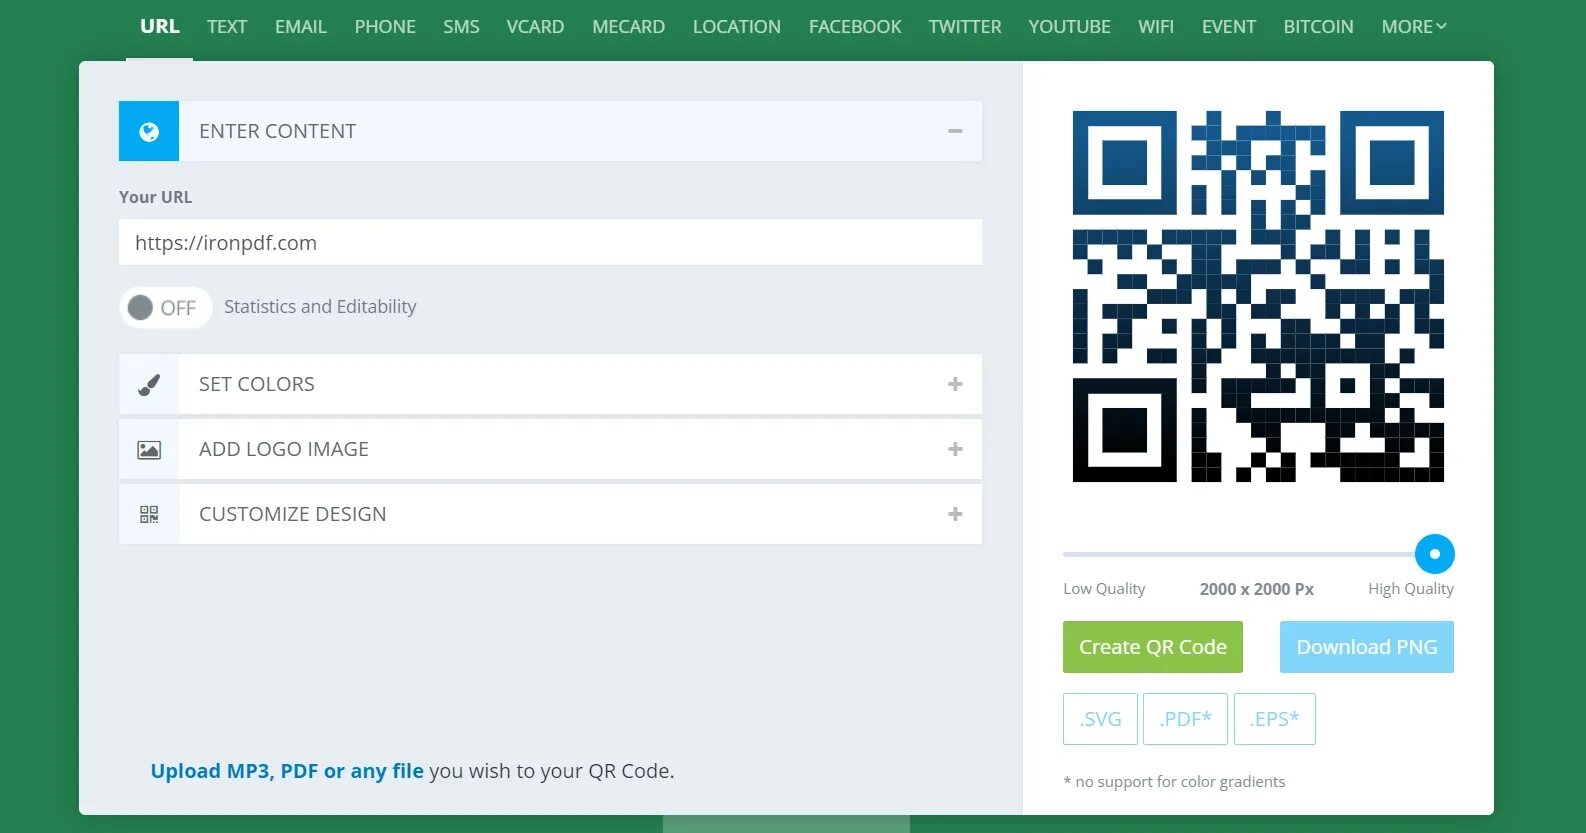Select the LOCATION tab
Image resolution: width=1586 pixels, height=833 pixels.
[x=737, y=27]
